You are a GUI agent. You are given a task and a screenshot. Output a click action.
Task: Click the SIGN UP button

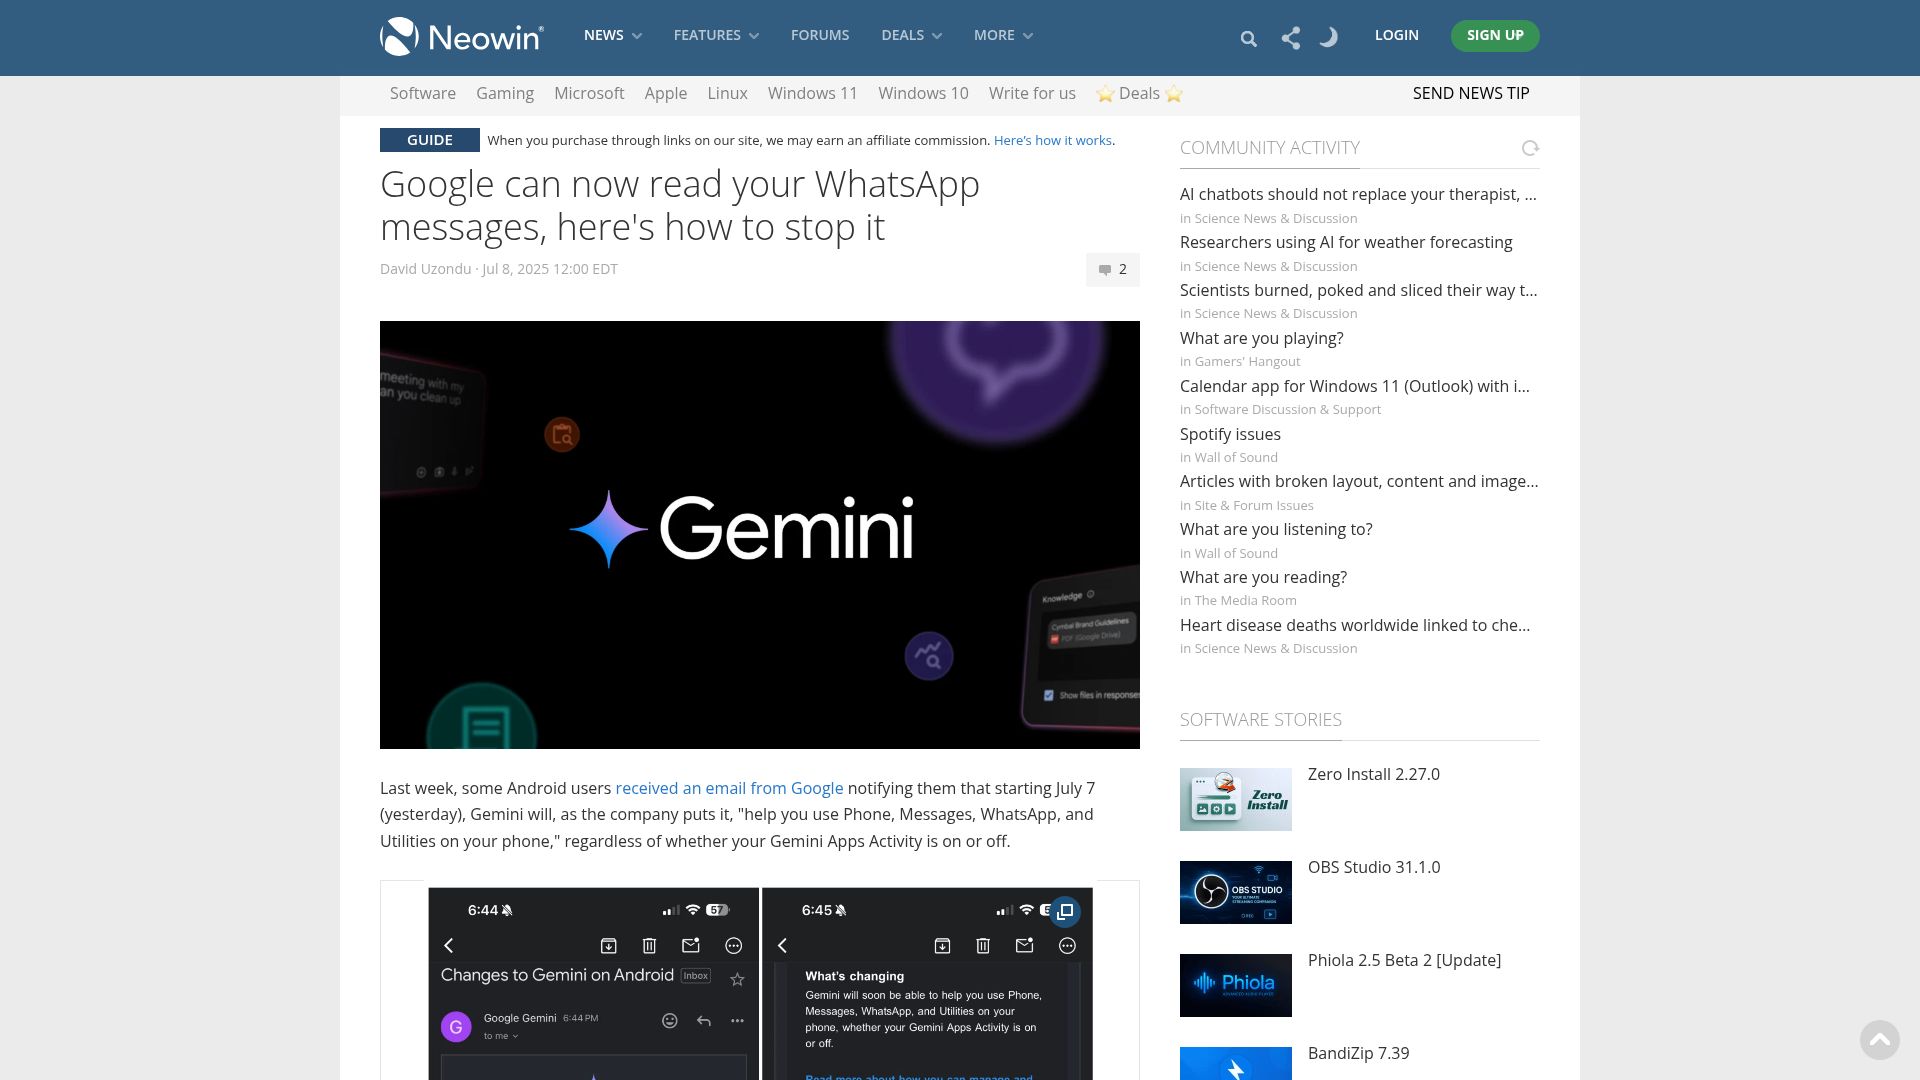pos(1495,35)
